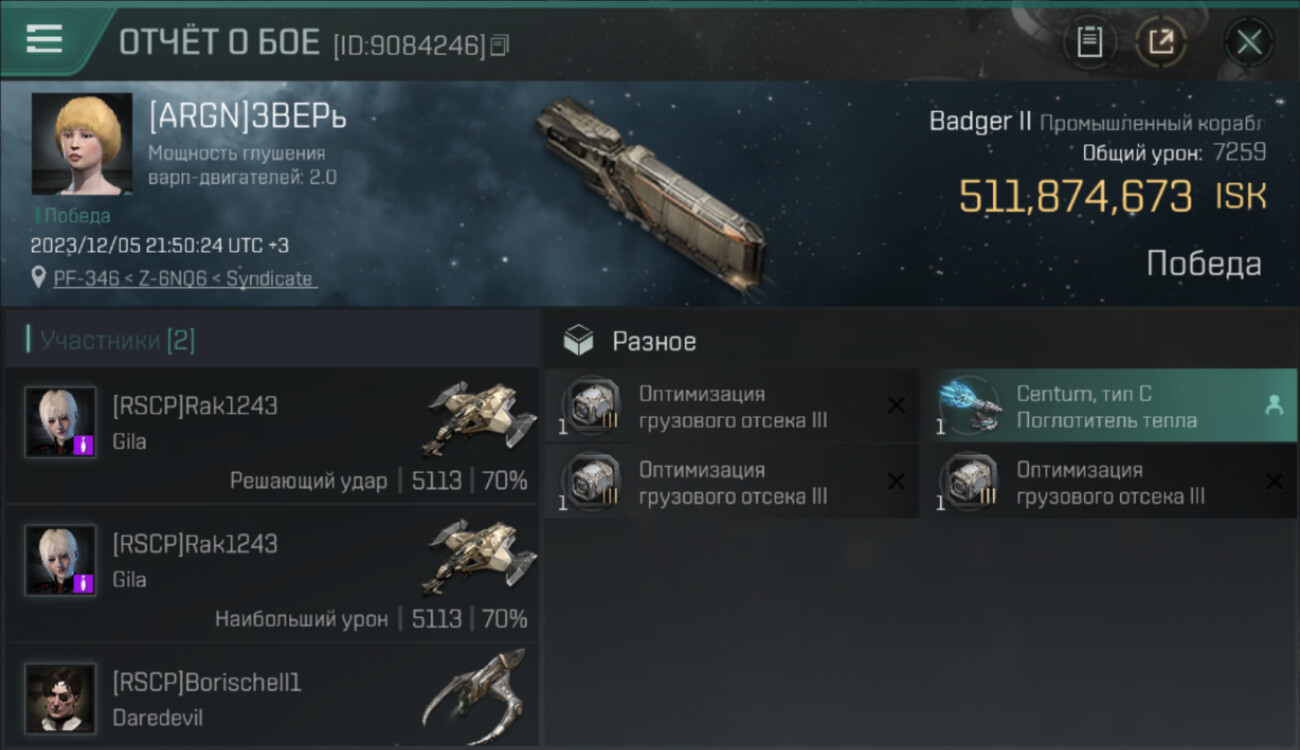Open Участники participants tab

(x=118, y=341)
